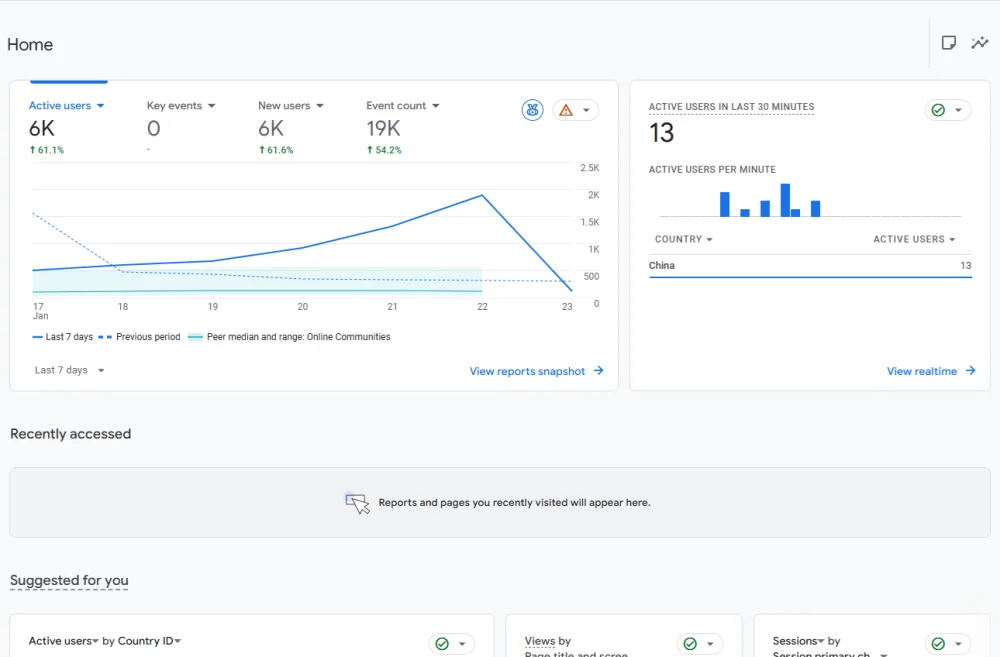Screen dimensions: 1000x657
Task: Click Country ID card green checkmark
Action: tap(451, 644)
